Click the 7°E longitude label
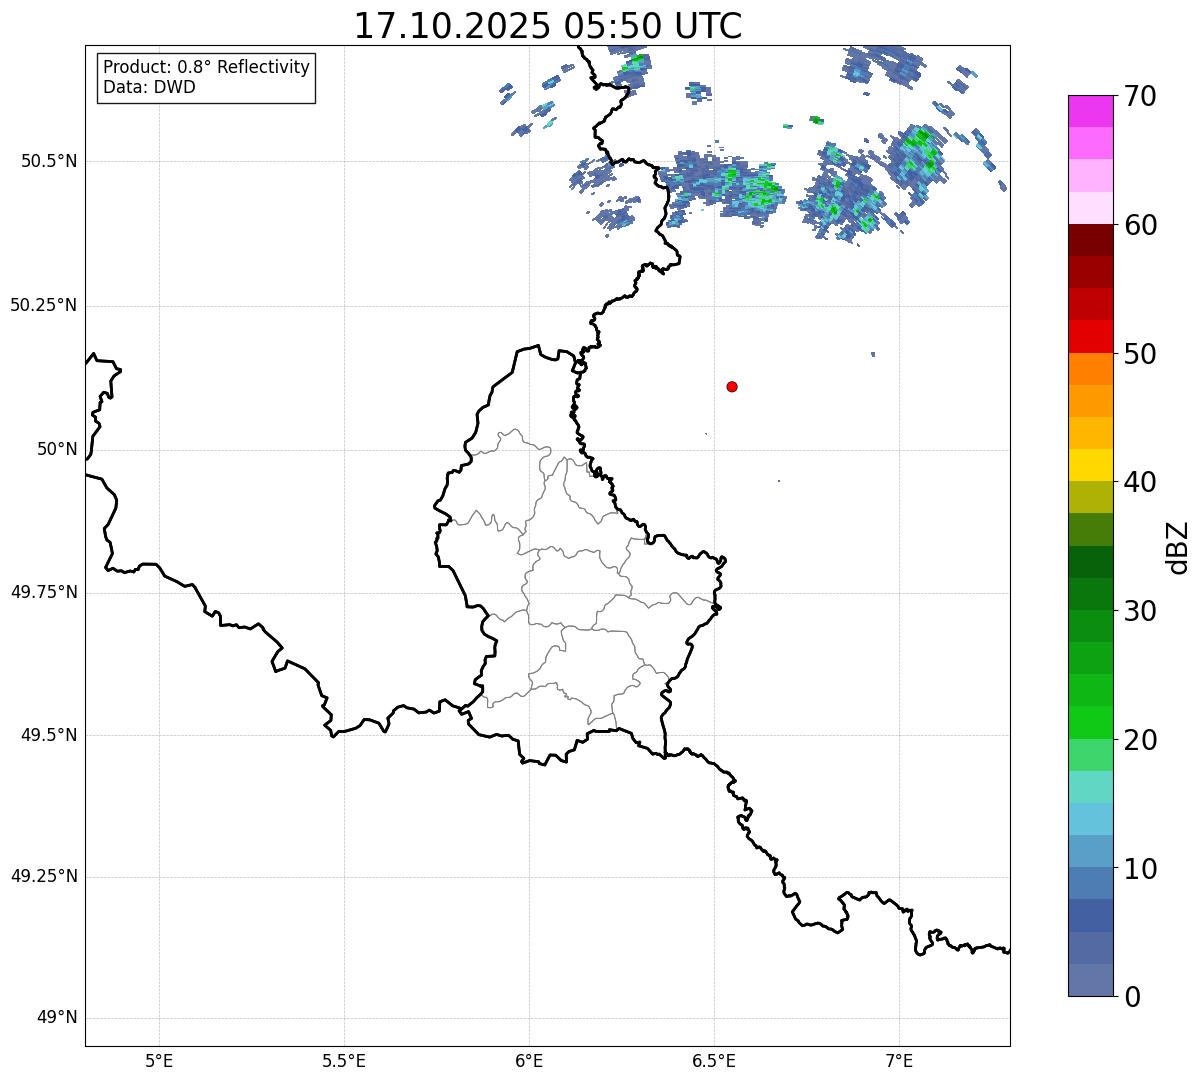The height and width of the screenshot is (1081, 1202). tap(899, 1061)
